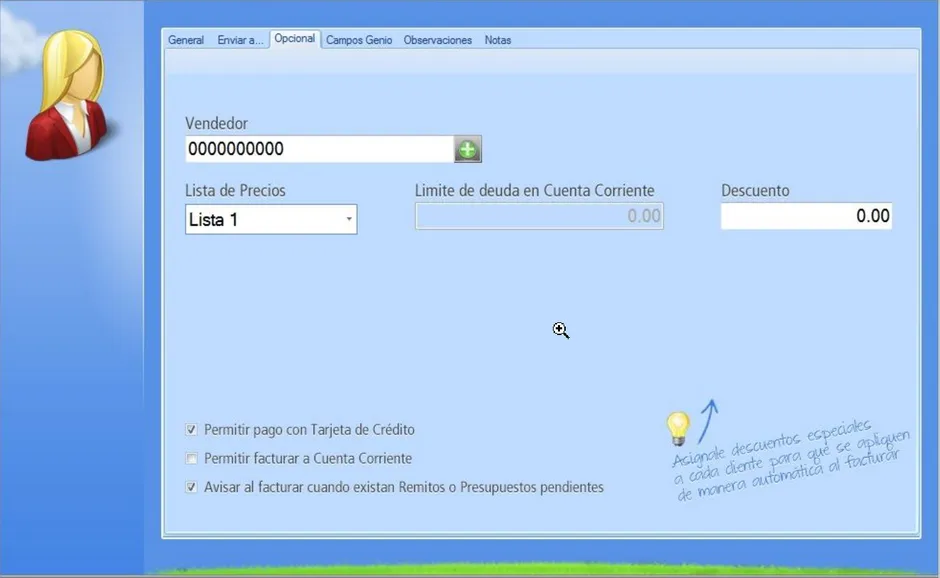The image size is (940, 578).
Task: Click the Limite de deuda field
Action: point(539,216)
